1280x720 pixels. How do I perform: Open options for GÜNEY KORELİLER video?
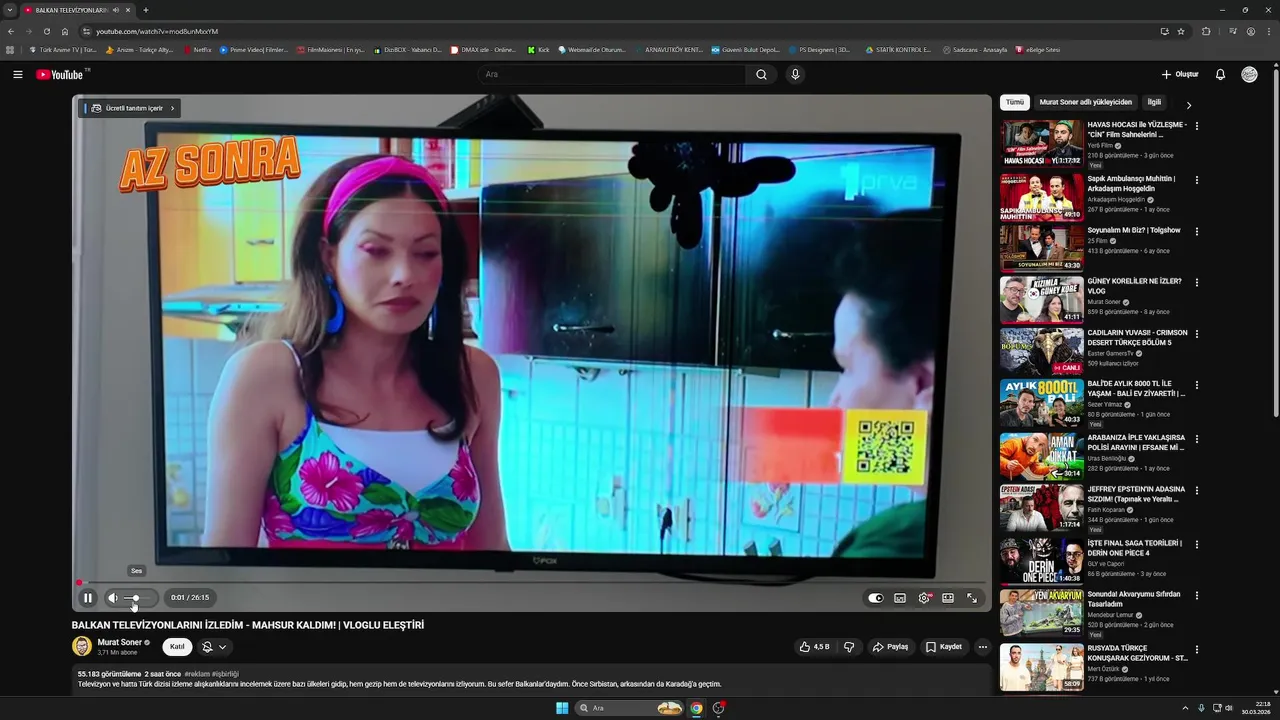[1196, 282]
